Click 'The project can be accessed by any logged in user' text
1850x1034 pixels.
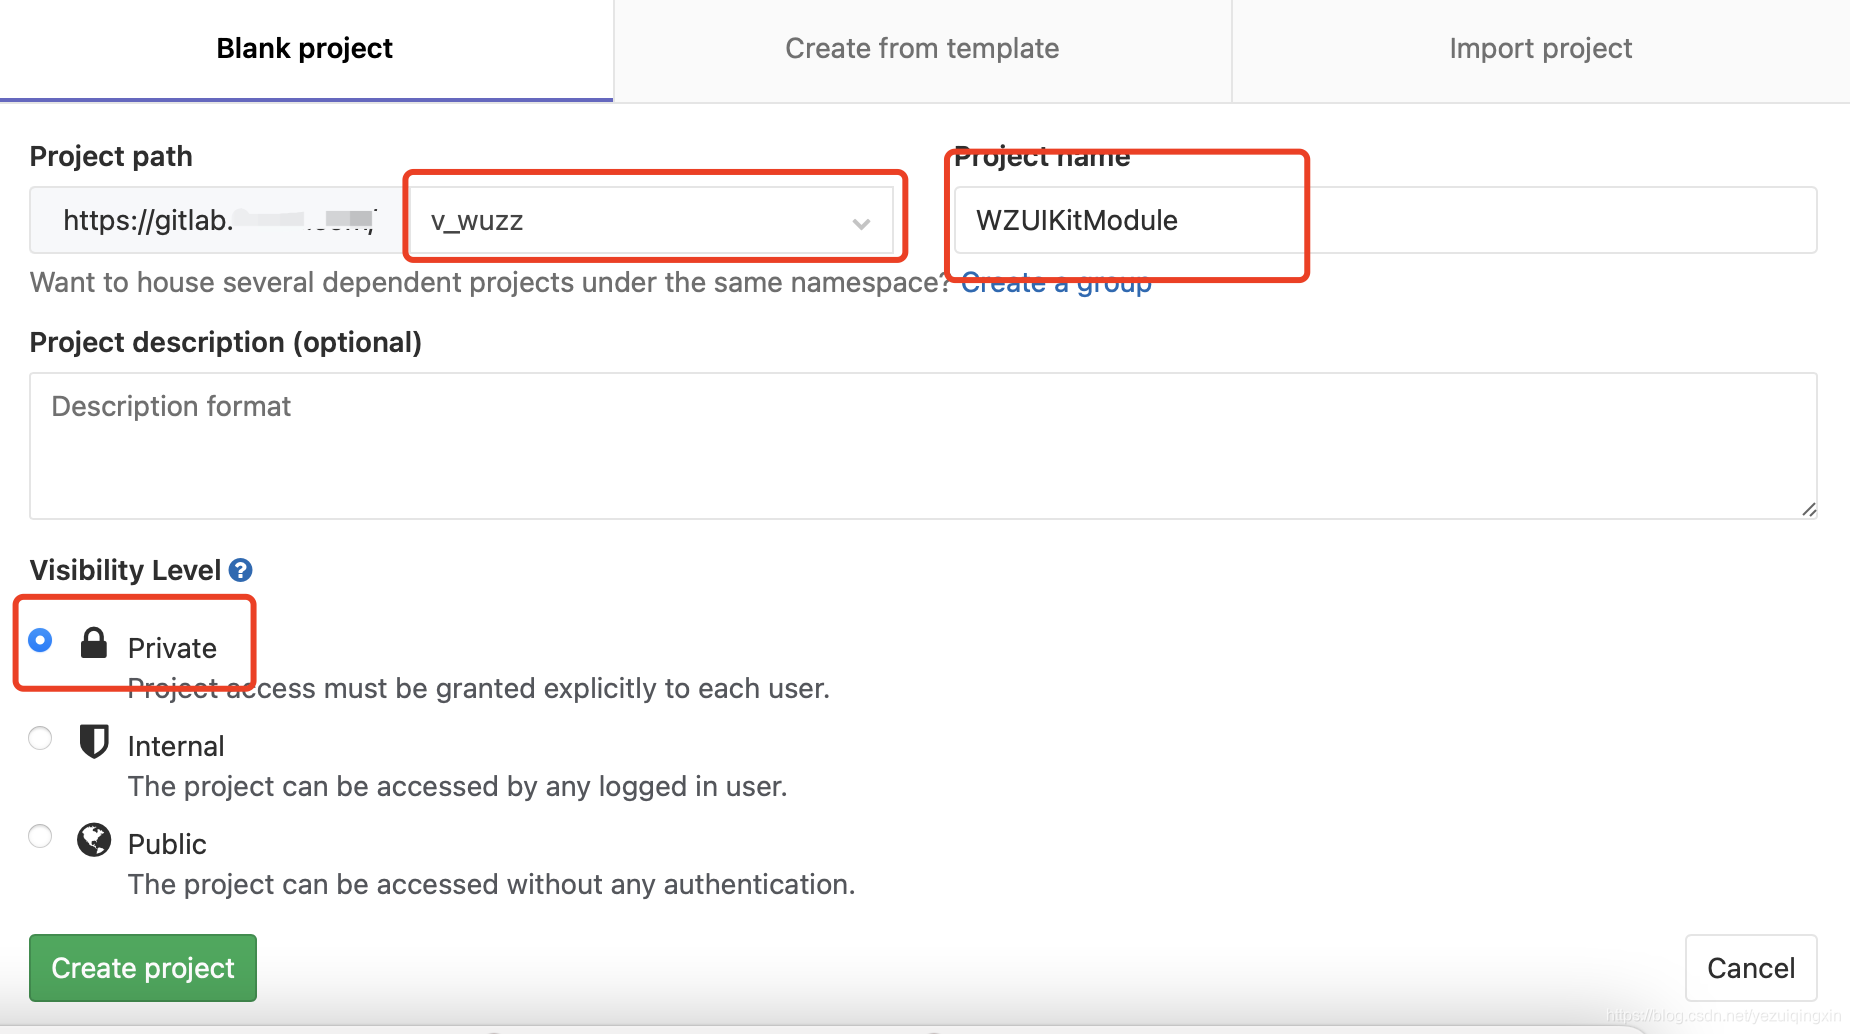458,787
